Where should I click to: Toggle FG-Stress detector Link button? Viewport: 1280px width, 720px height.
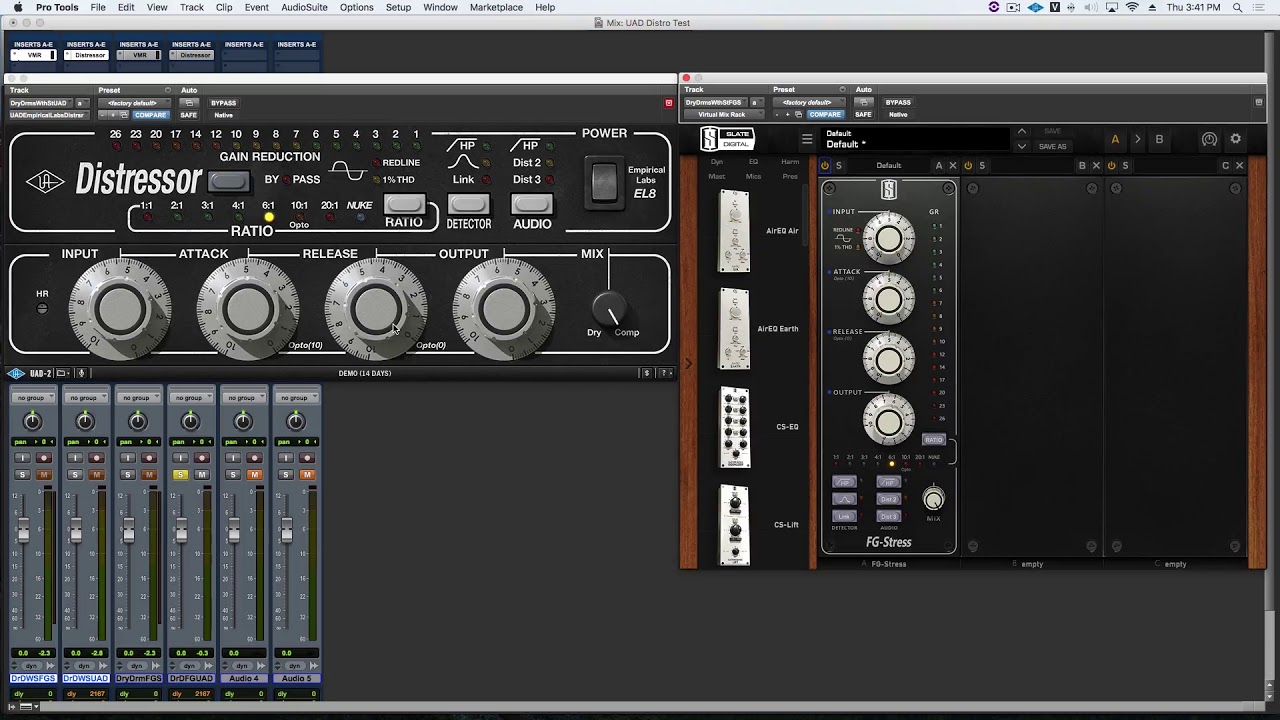click(844, 516)
